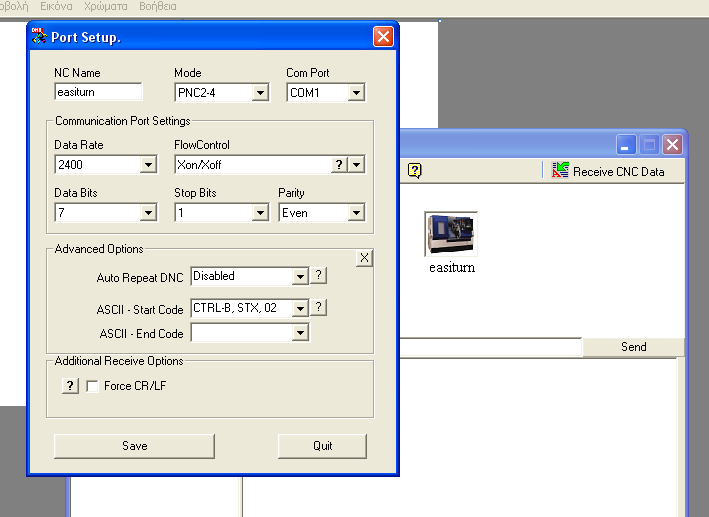Screen dimensions: 709x517
Task: Click the easiturn label under thumbnail
Action: tap(452, 268)
